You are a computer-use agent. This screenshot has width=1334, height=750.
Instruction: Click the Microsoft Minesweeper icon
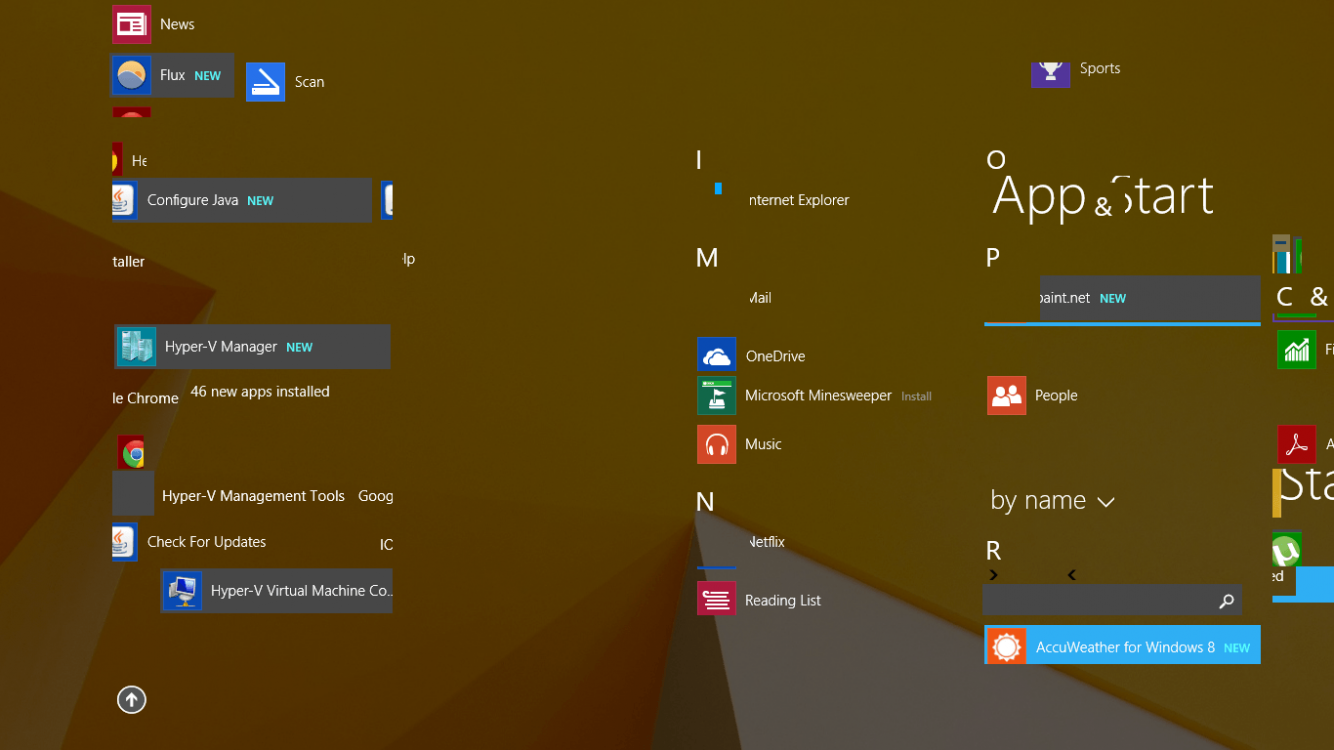coord(716,395)
